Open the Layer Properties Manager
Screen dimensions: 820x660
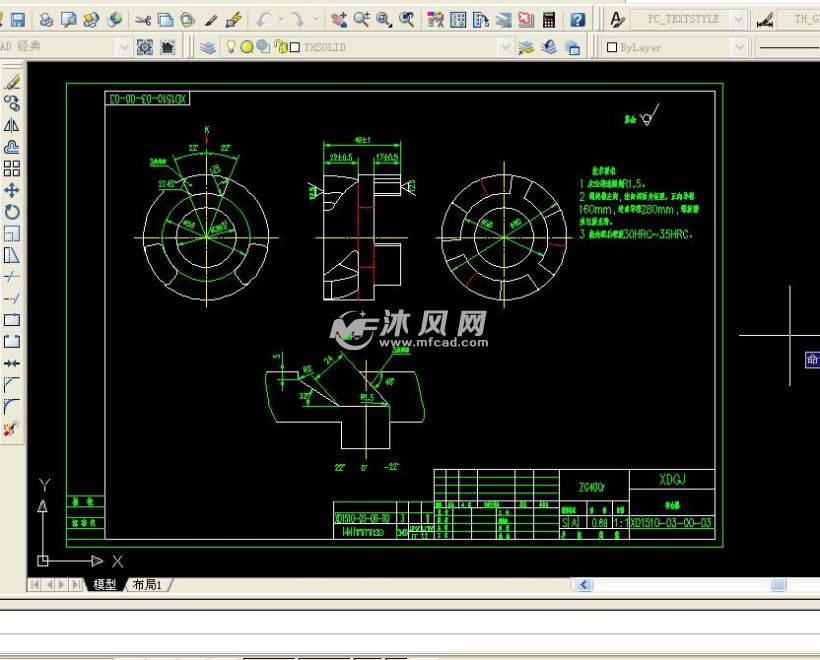(x=208, y=47)
